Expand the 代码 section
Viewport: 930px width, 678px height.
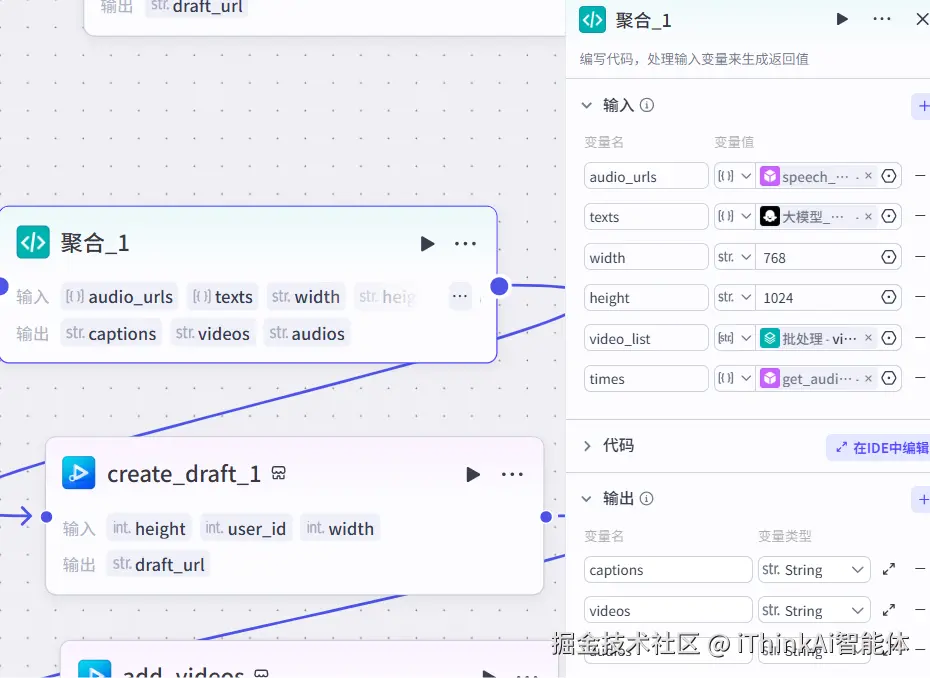coord(590,447)
